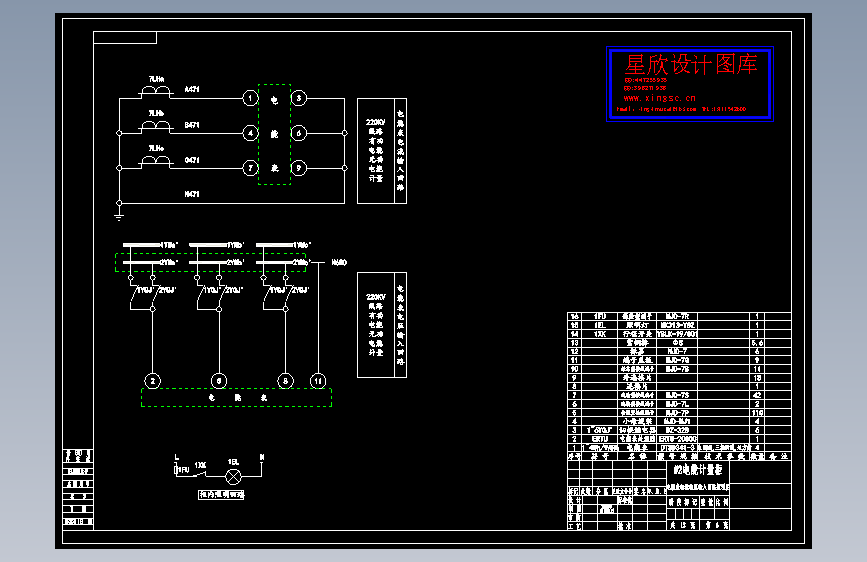Click the green dashed meter box lower label
867x562 pixels.
(237, 398)
